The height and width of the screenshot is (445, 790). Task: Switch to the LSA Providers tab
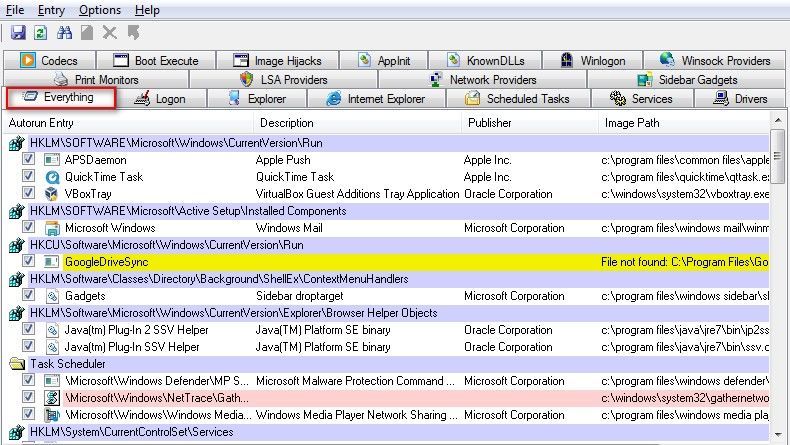pyautogui.click(x=284, y=80)
